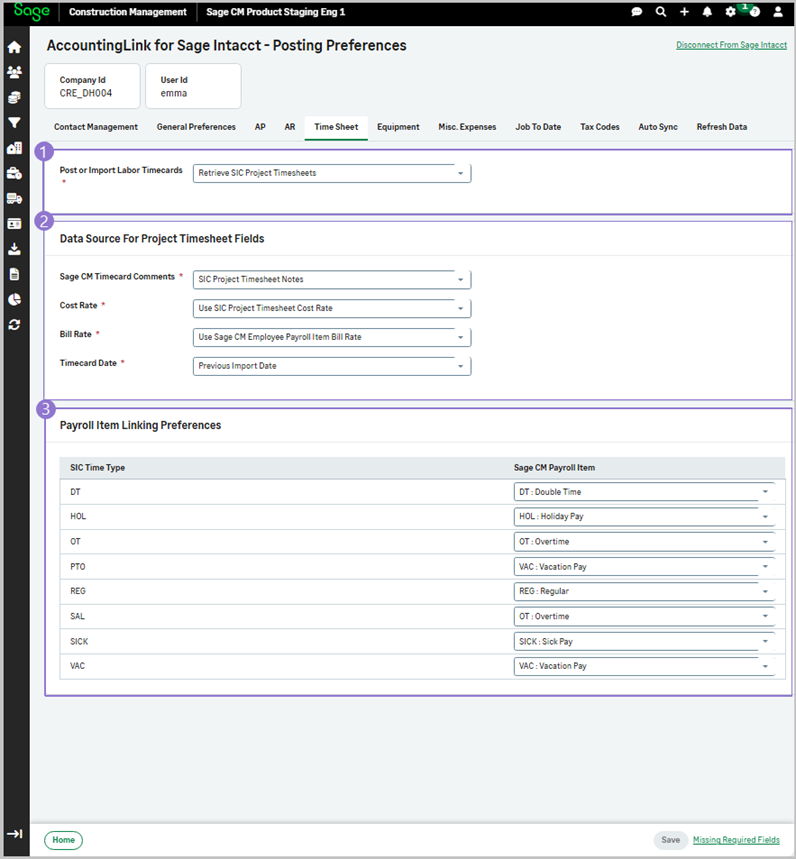Switch to the Equipment tab
The image size is (796, 859).
(398, 127)
